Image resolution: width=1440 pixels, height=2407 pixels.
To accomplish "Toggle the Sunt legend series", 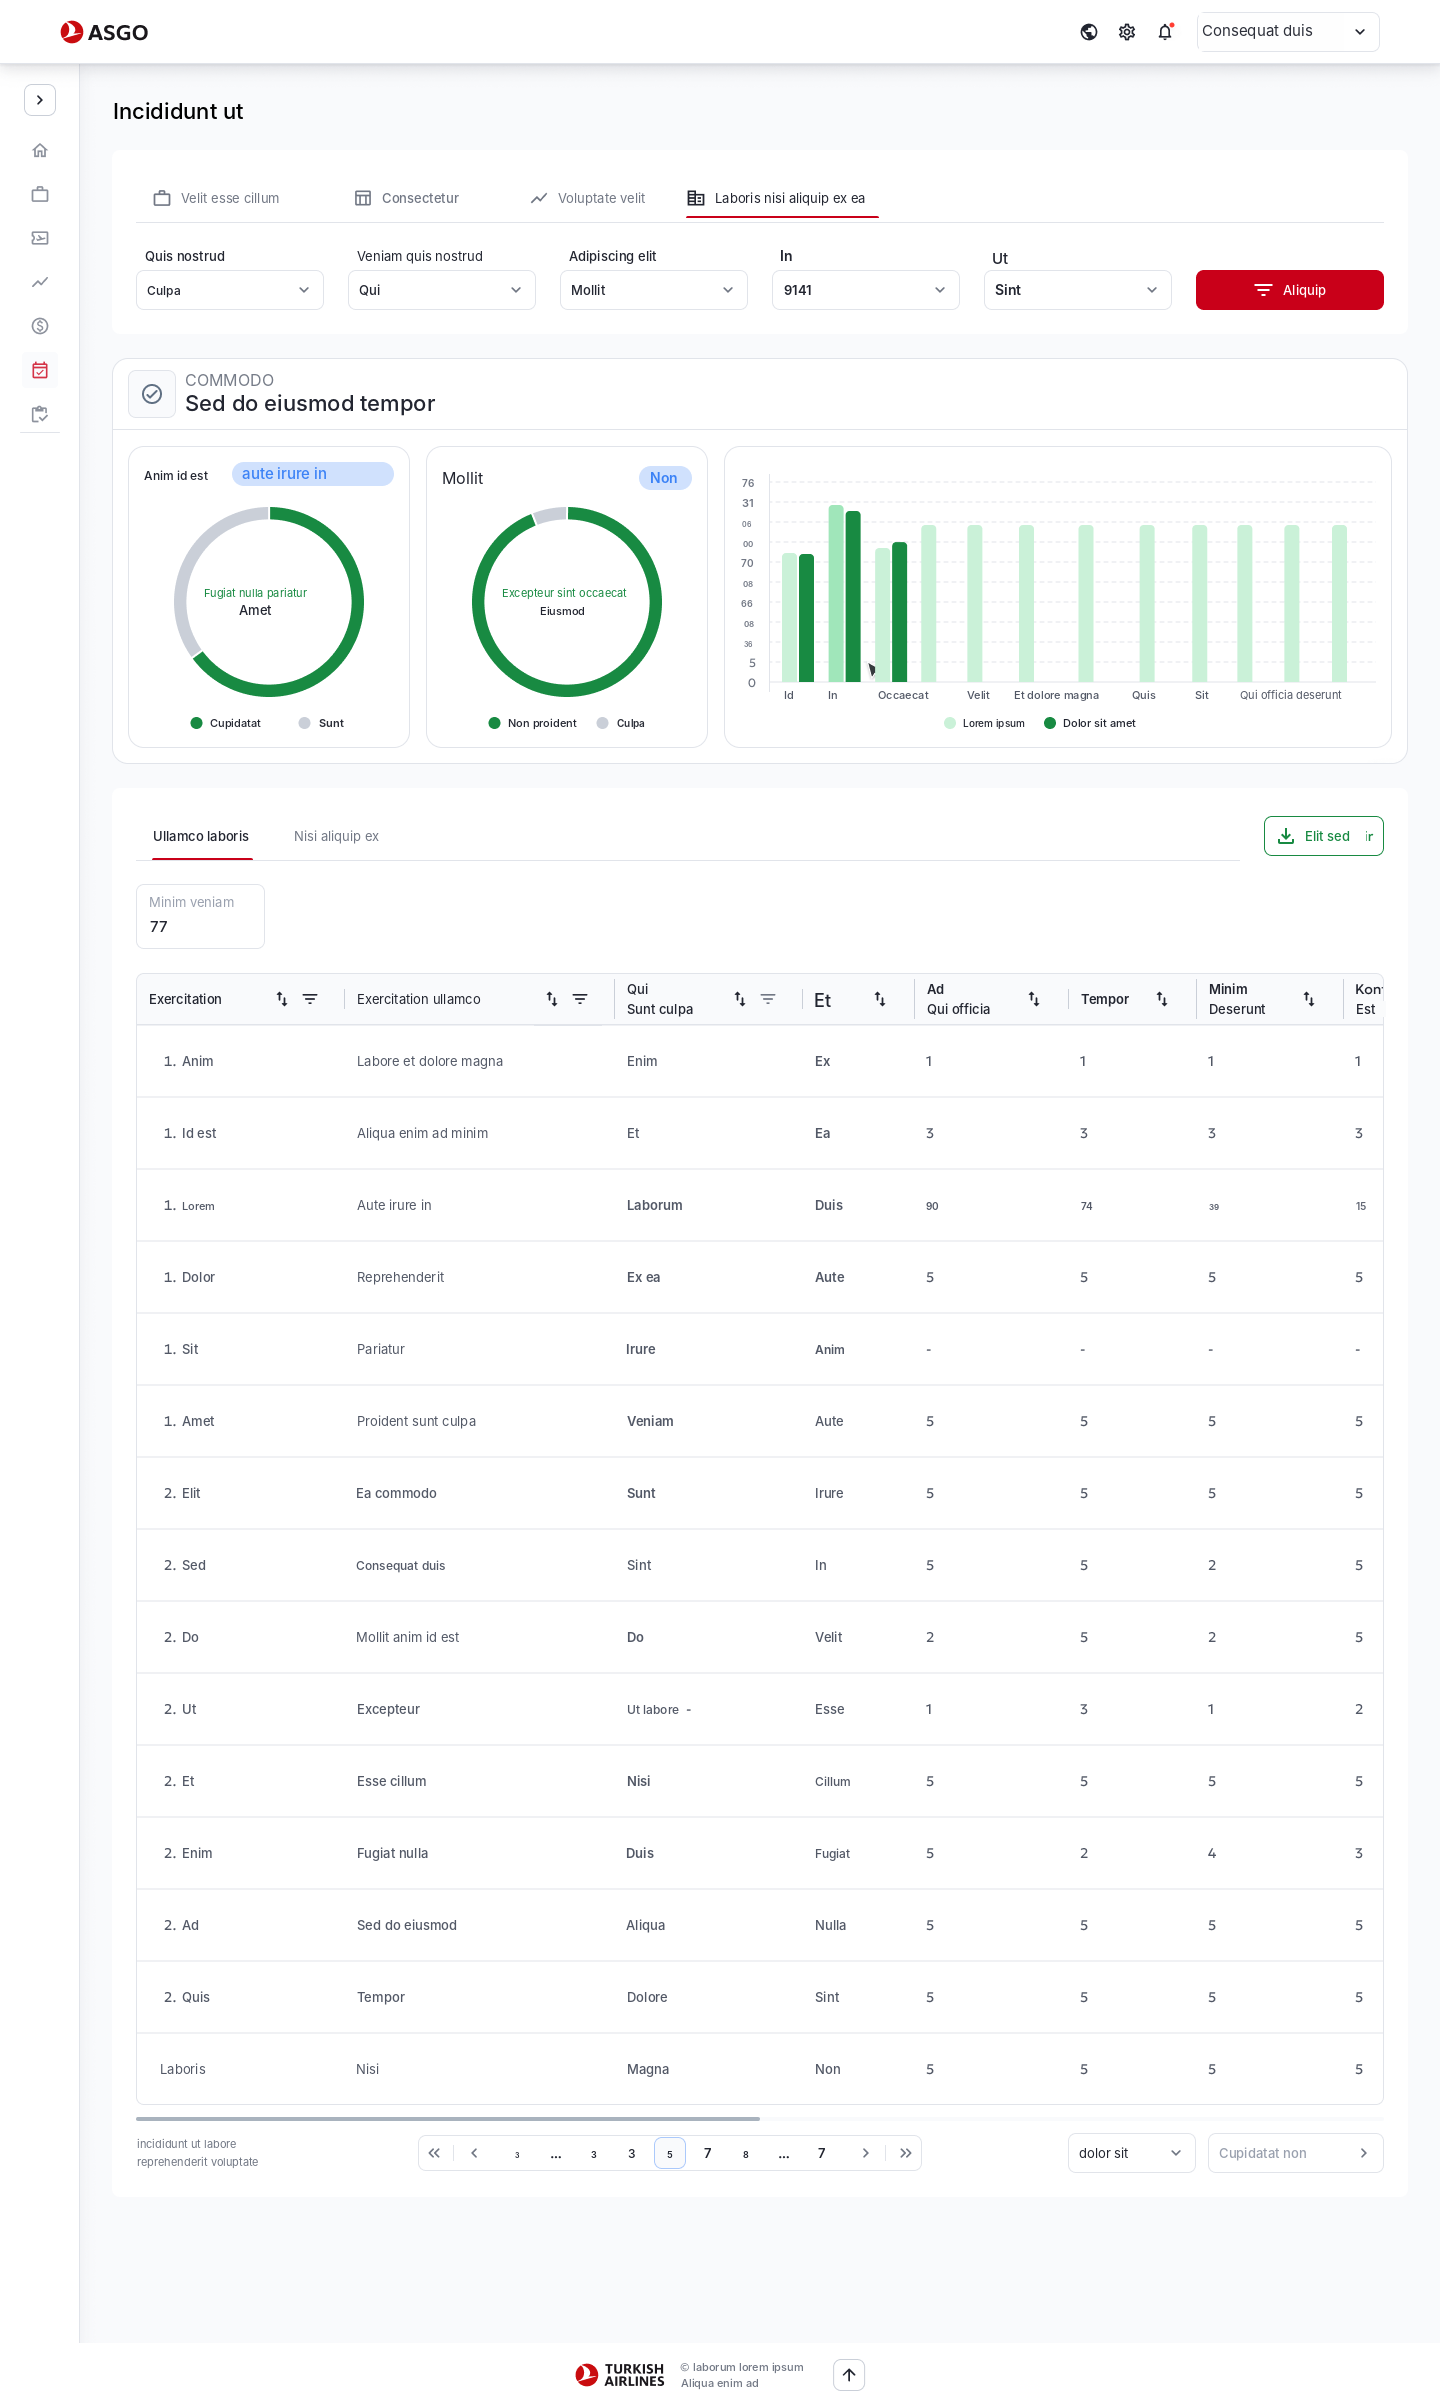I will tap(321, 723).
